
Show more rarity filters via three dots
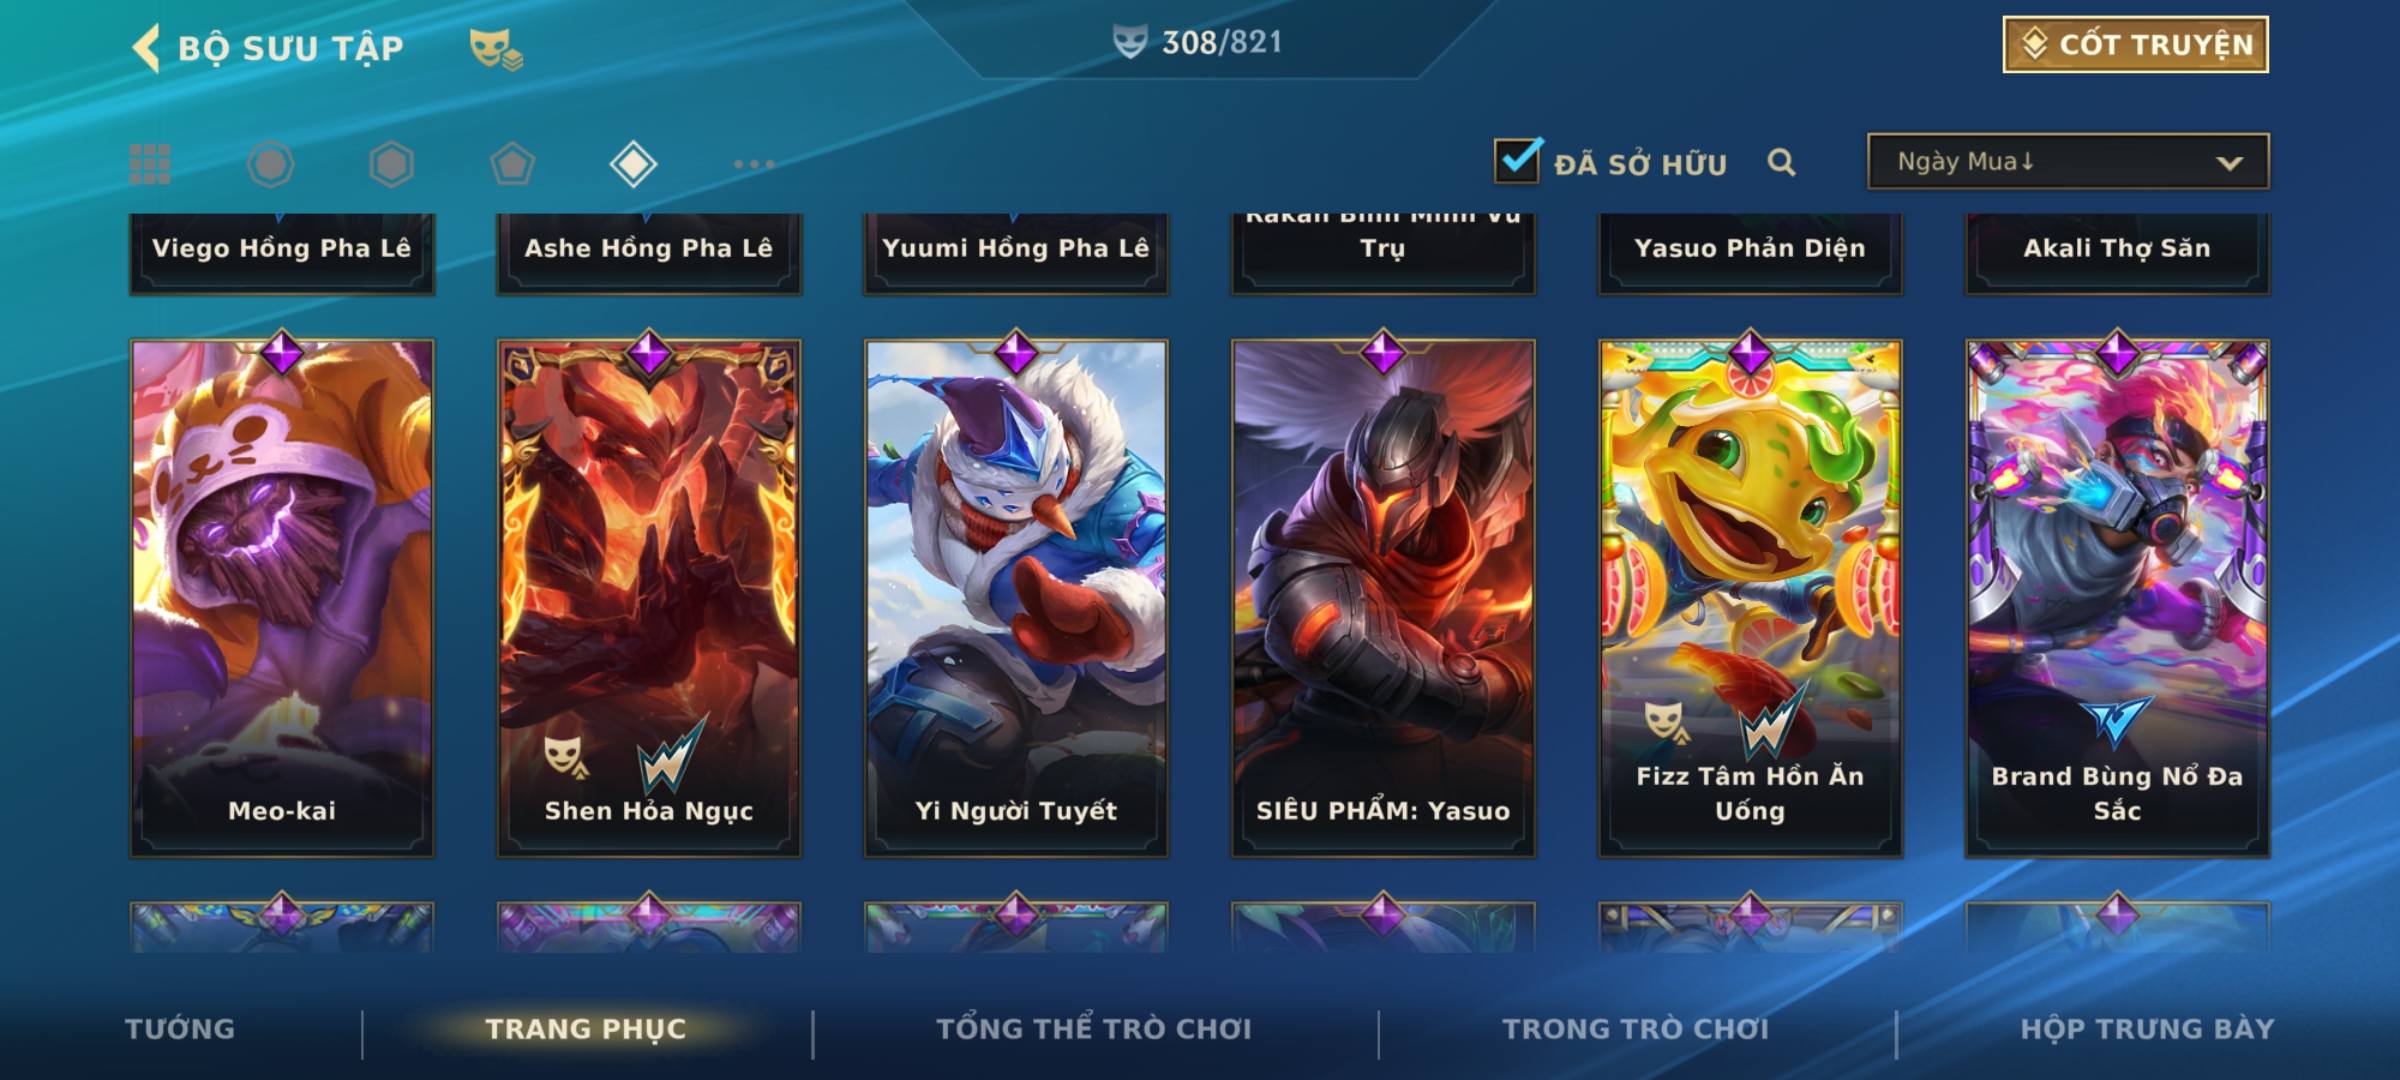click(754, 164)
